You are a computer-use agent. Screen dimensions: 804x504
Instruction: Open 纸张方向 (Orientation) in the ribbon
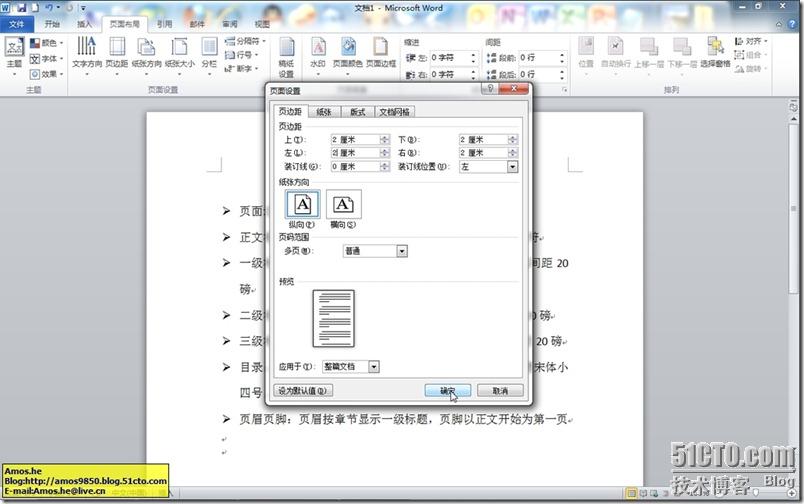pos(147,53)
